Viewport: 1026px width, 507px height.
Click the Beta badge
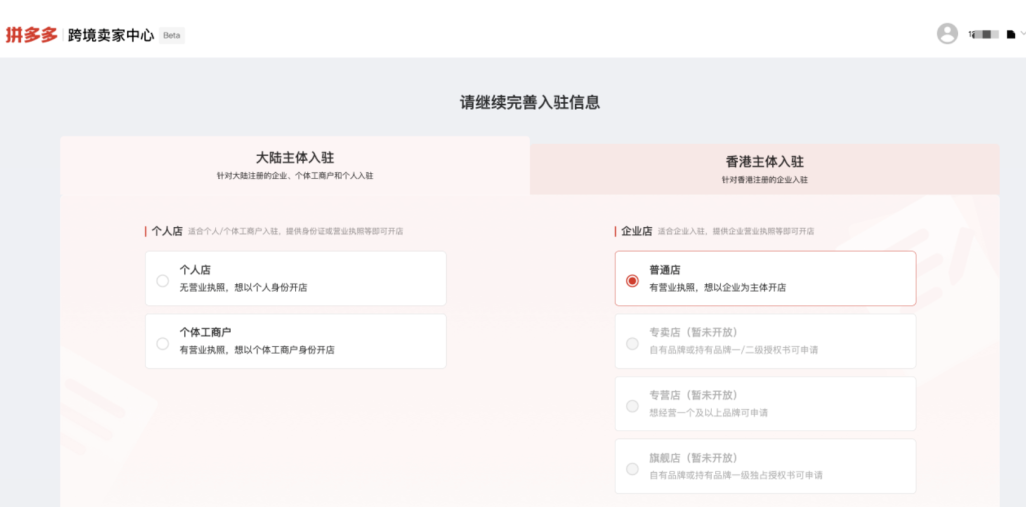coord(171,35)
